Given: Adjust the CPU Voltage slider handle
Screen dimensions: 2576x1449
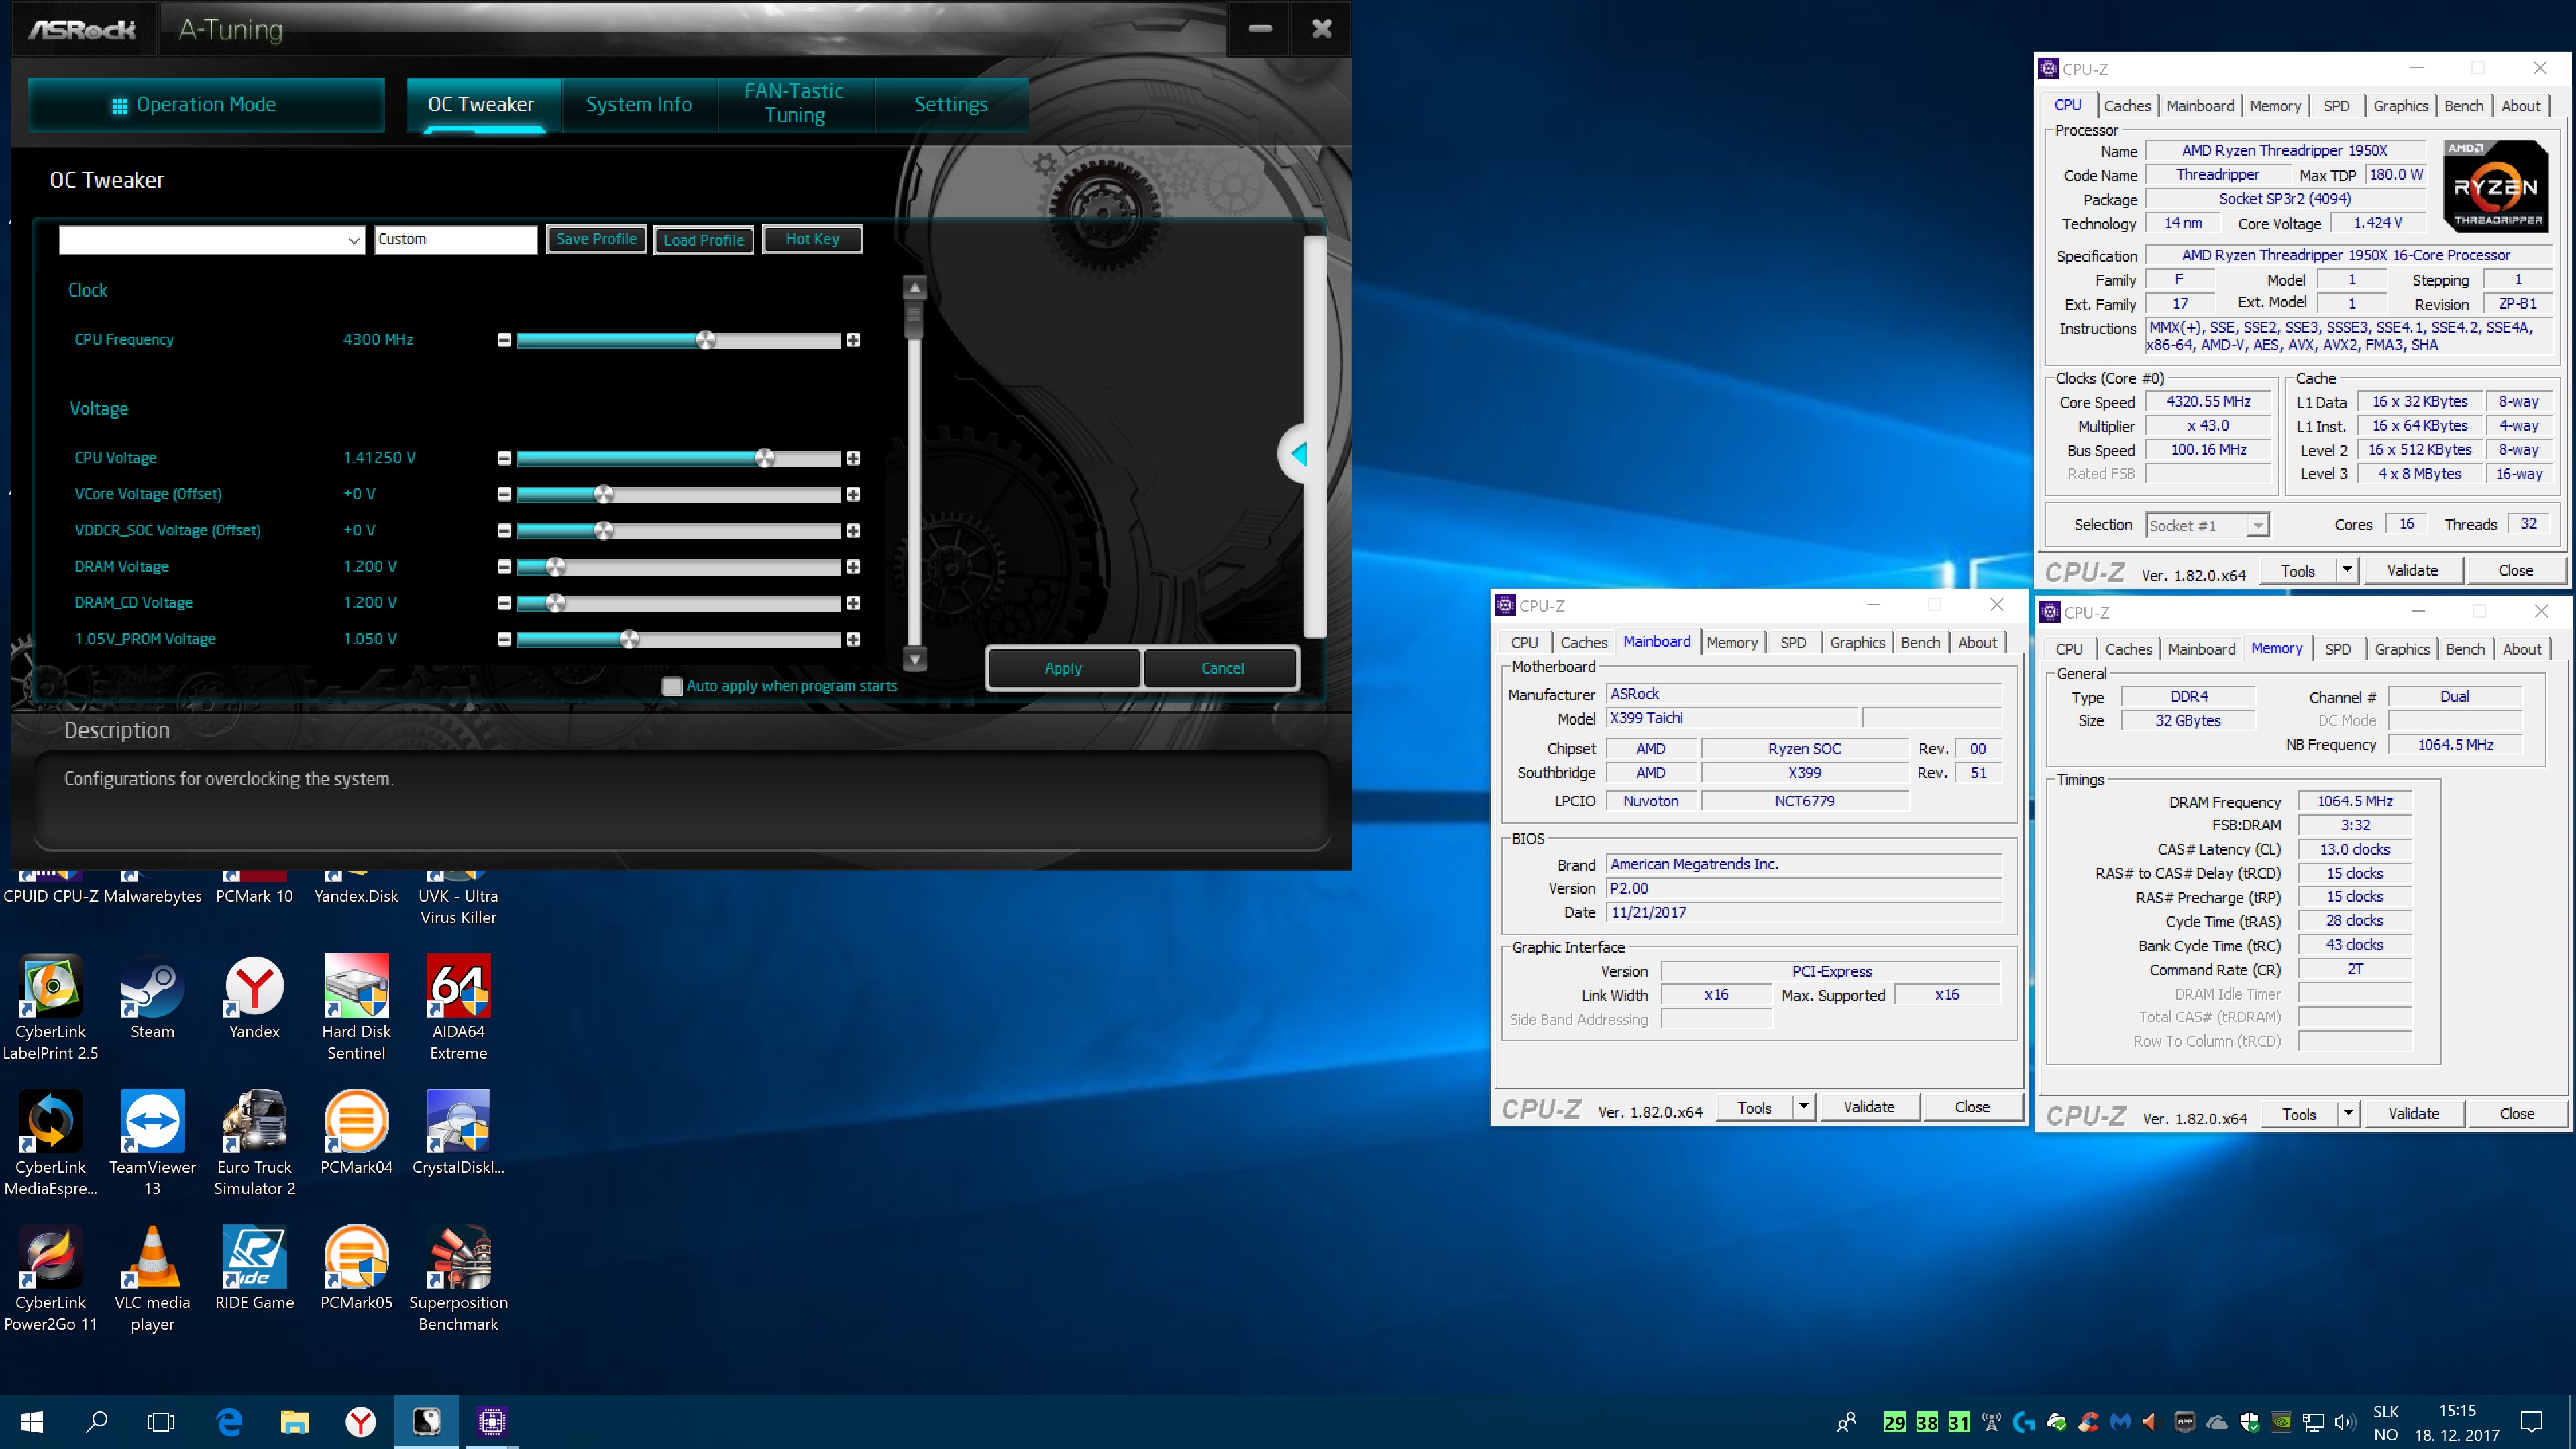Looking at the screenshot, I should point(765,459).
